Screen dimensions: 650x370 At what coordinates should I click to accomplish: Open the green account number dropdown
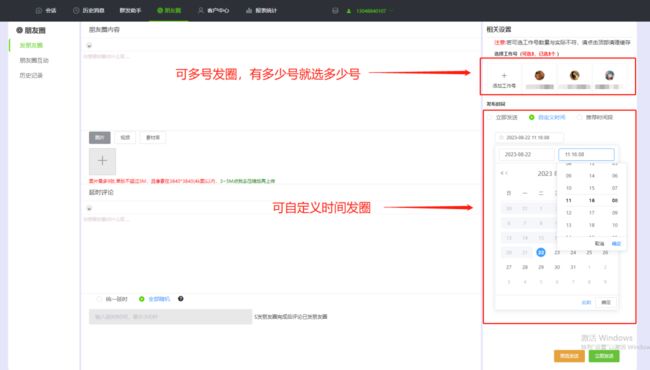point(369,11)
